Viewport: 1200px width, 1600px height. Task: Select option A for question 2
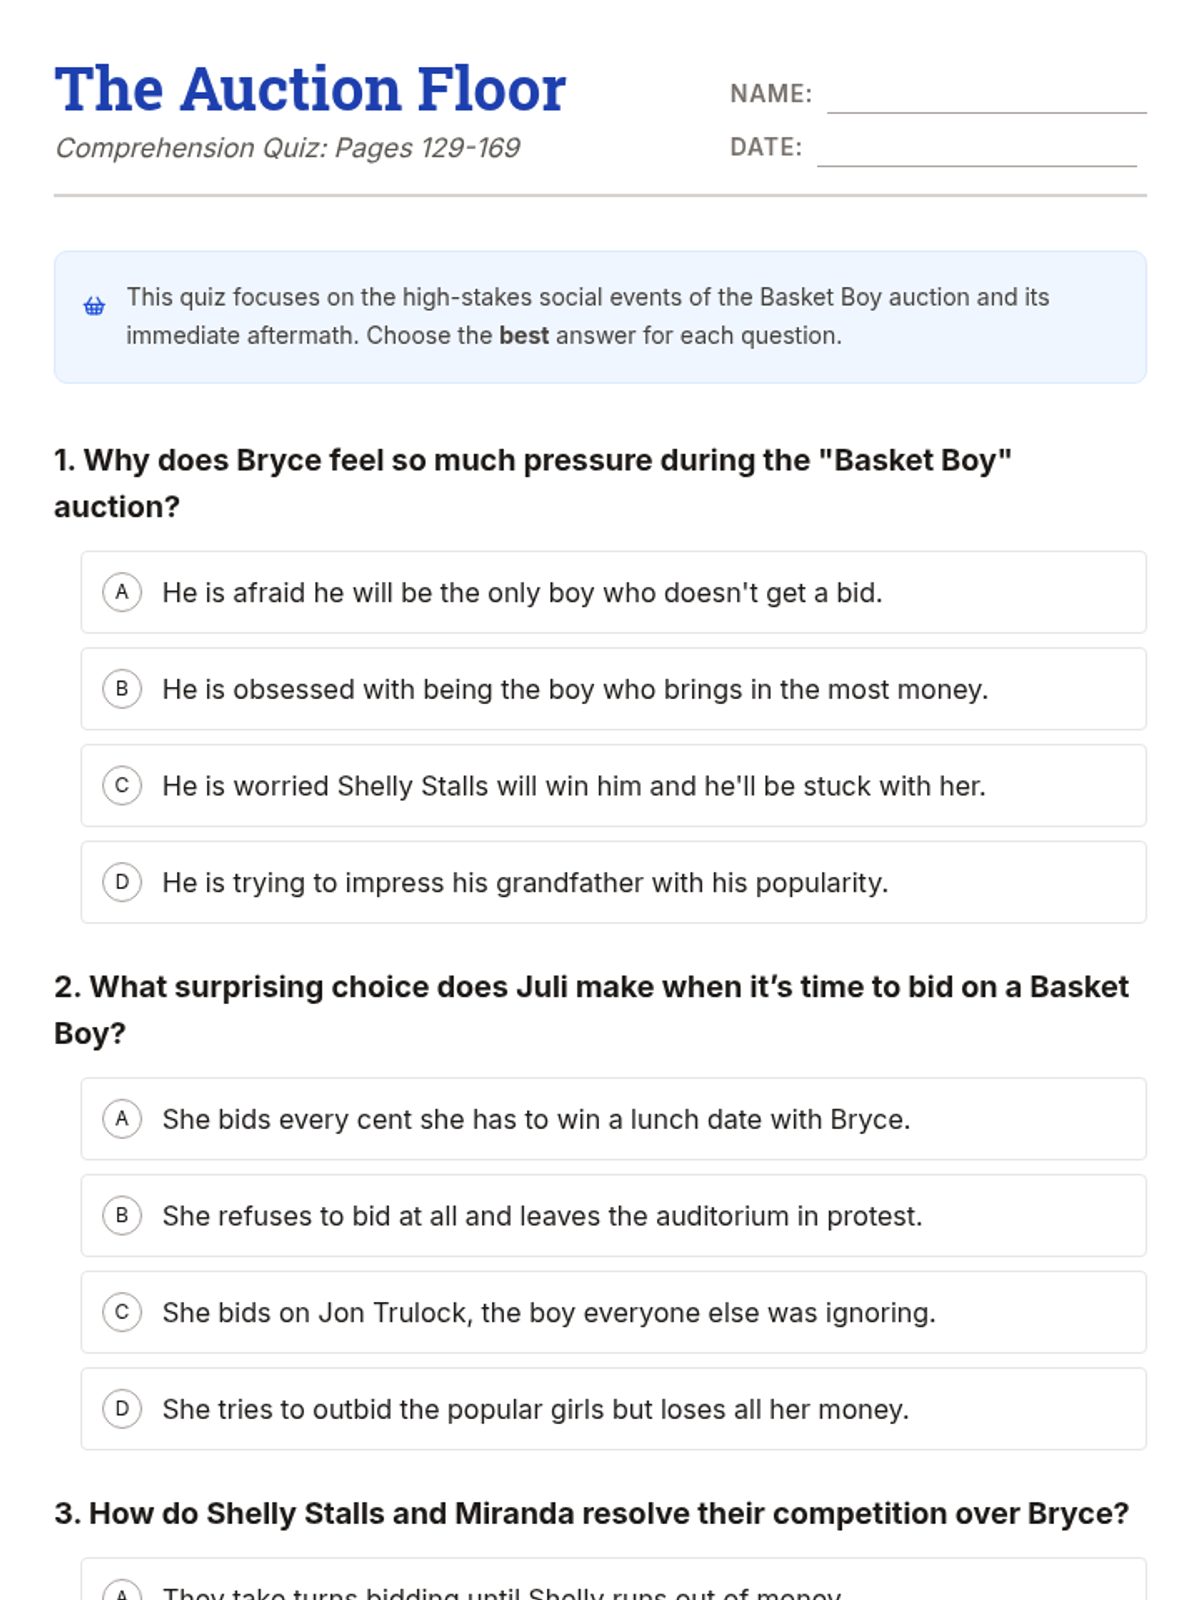click(122, 1119)
